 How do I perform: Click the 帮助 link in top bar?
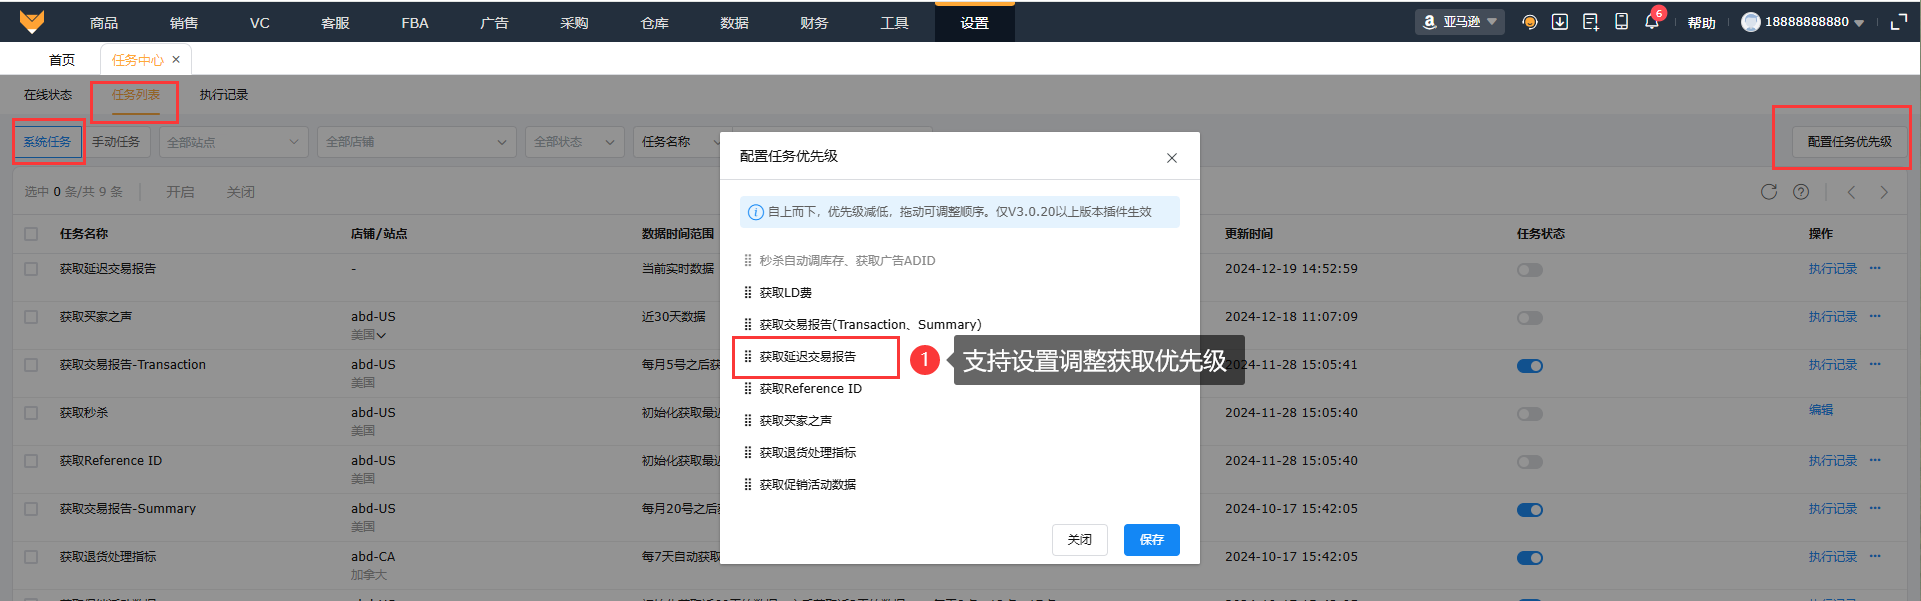point(1701,23)
